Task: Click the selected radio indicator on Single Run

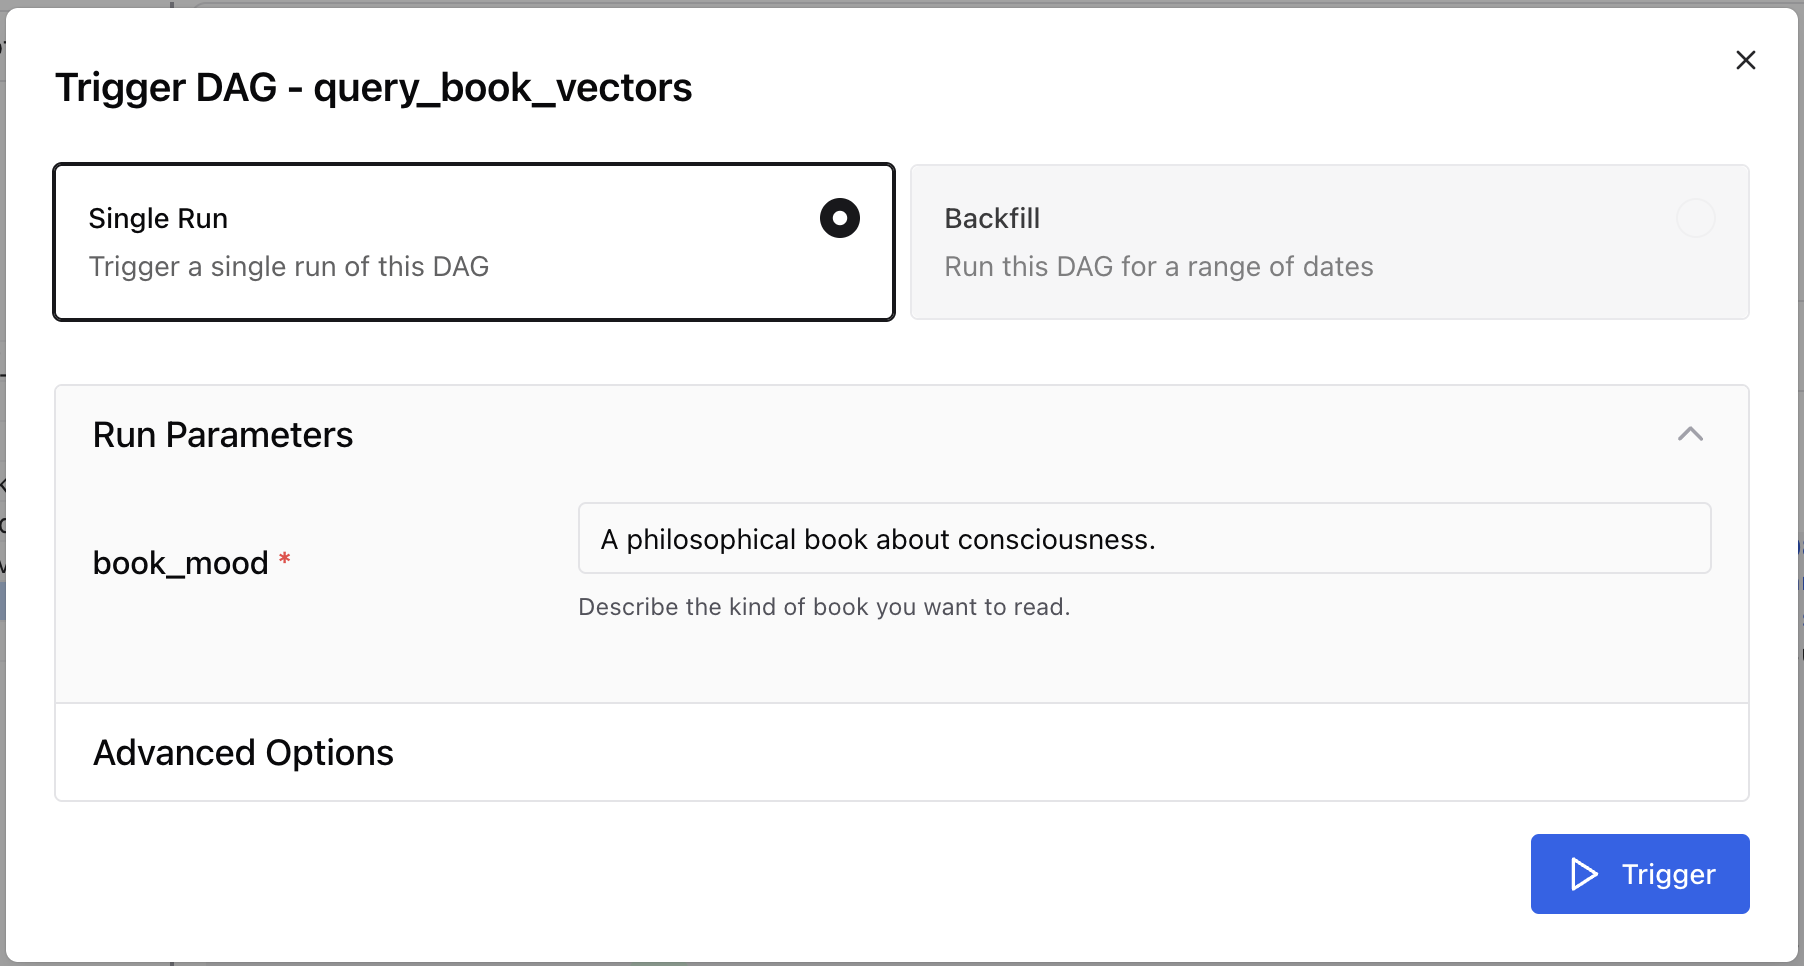Action: click(x=839, y=218)
